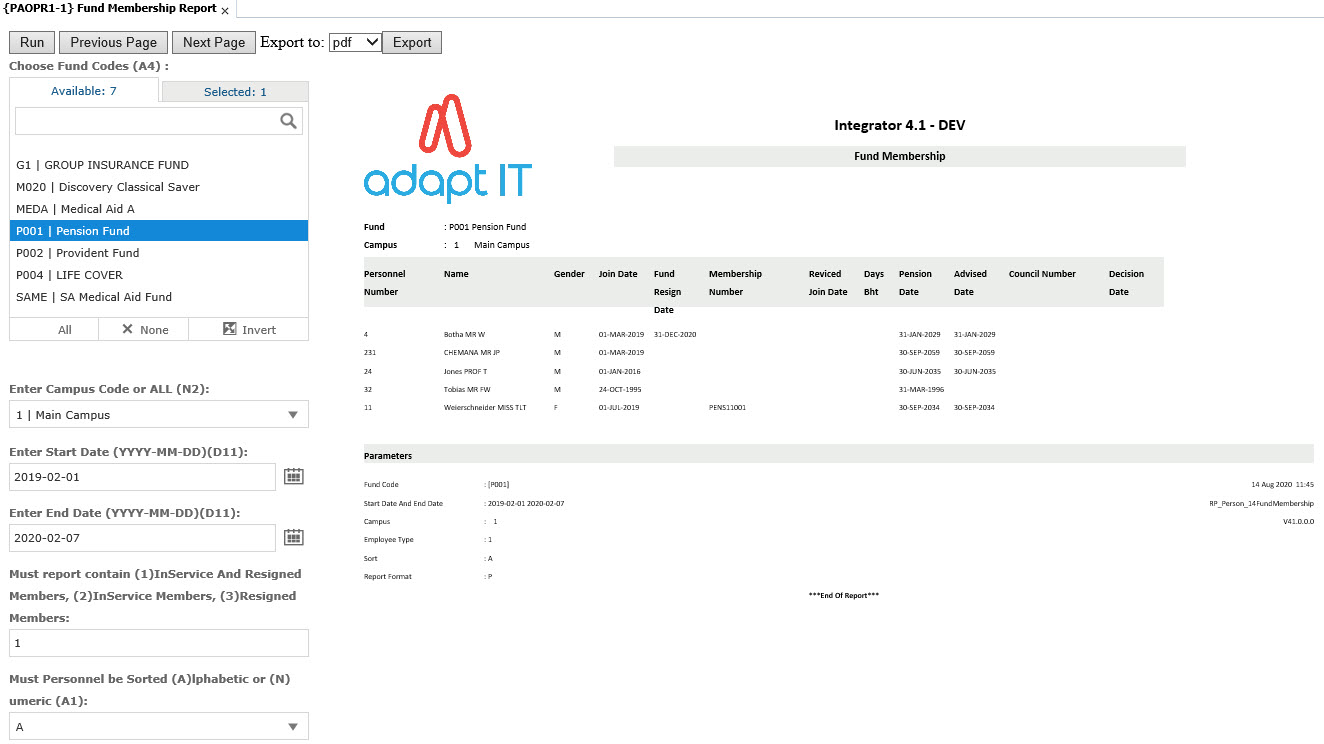Choose MEDA Medical Aid A fund
The image size is (1324, 744).
[x=75, y=209]
